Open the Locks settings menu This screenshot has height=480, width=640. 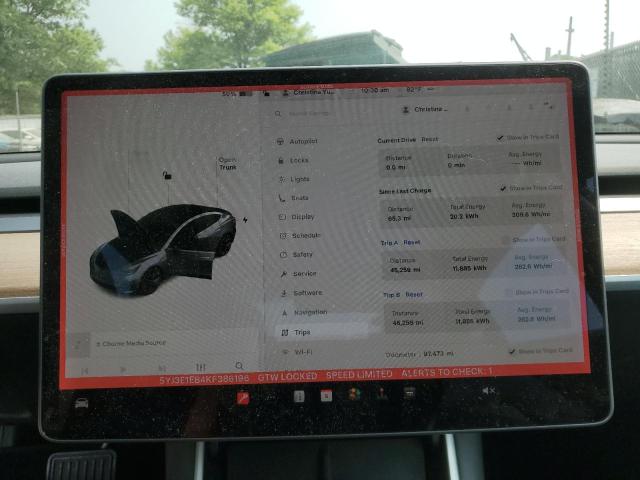tap(293, 160)
